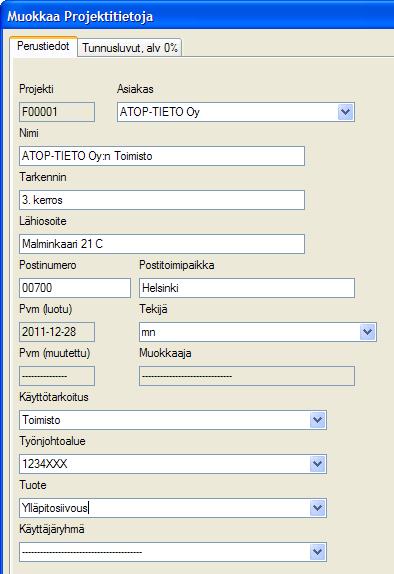
Task: Open the Työnjohtoalue dropdown arrow
Action: click(x=317, y=464)
